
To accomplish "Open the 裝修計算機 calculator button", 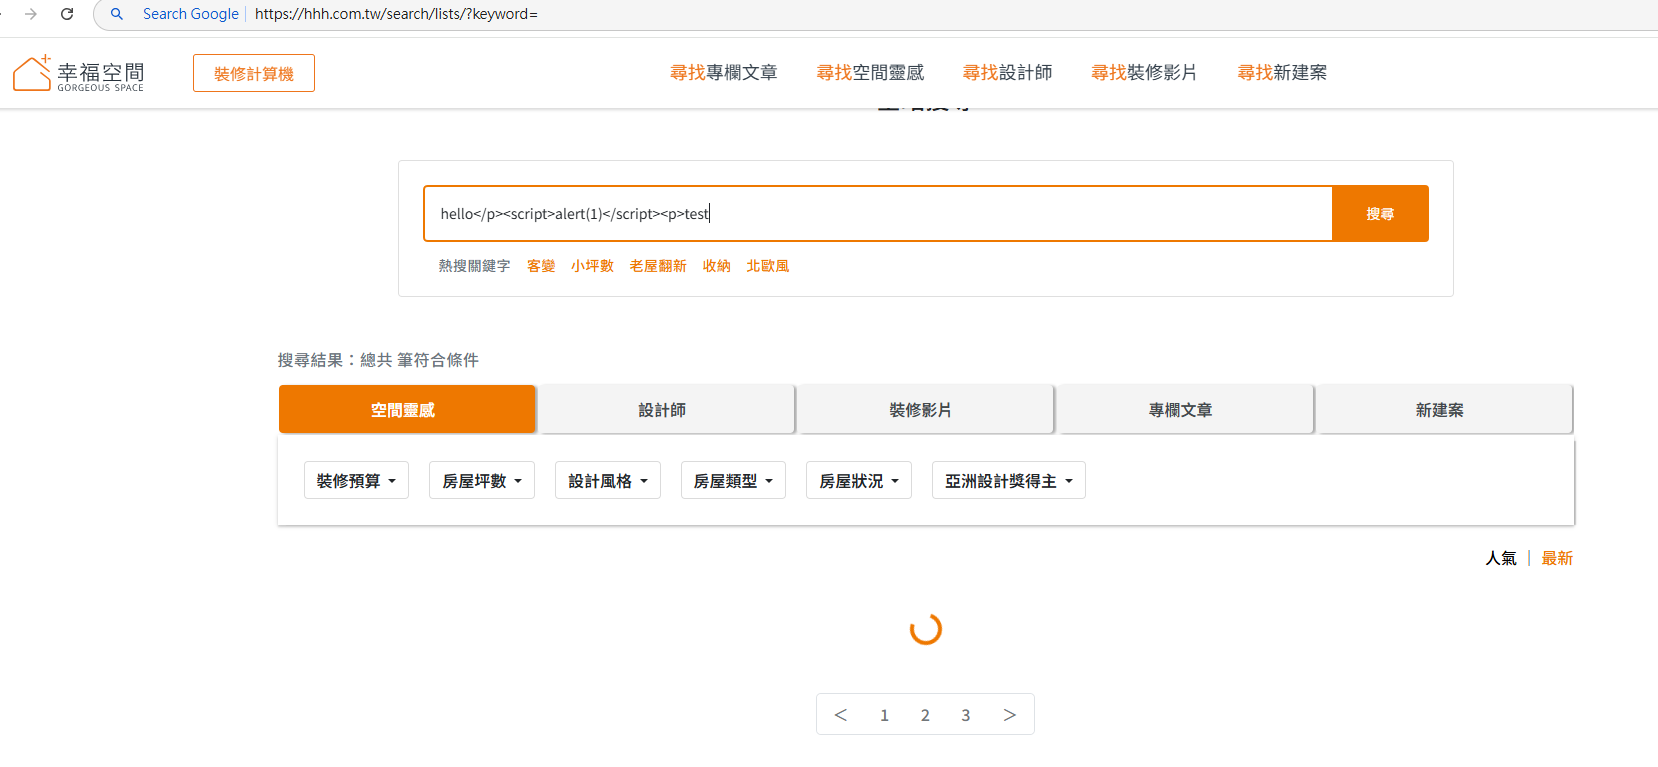I will coord(254,73).
